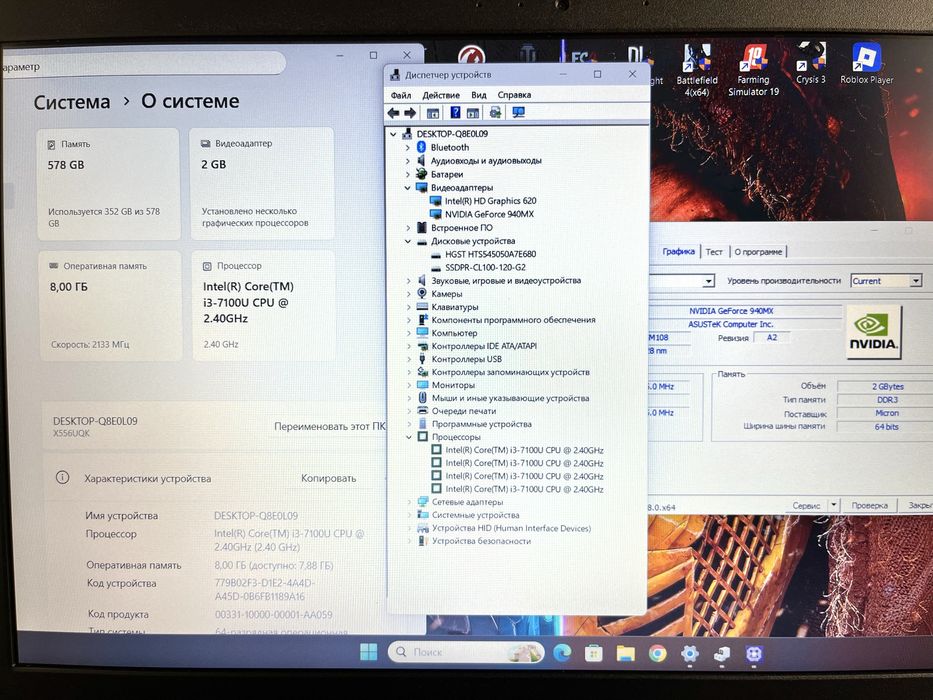Click the driver update toolbar icon
933x700 pixels.
[495, 112]
